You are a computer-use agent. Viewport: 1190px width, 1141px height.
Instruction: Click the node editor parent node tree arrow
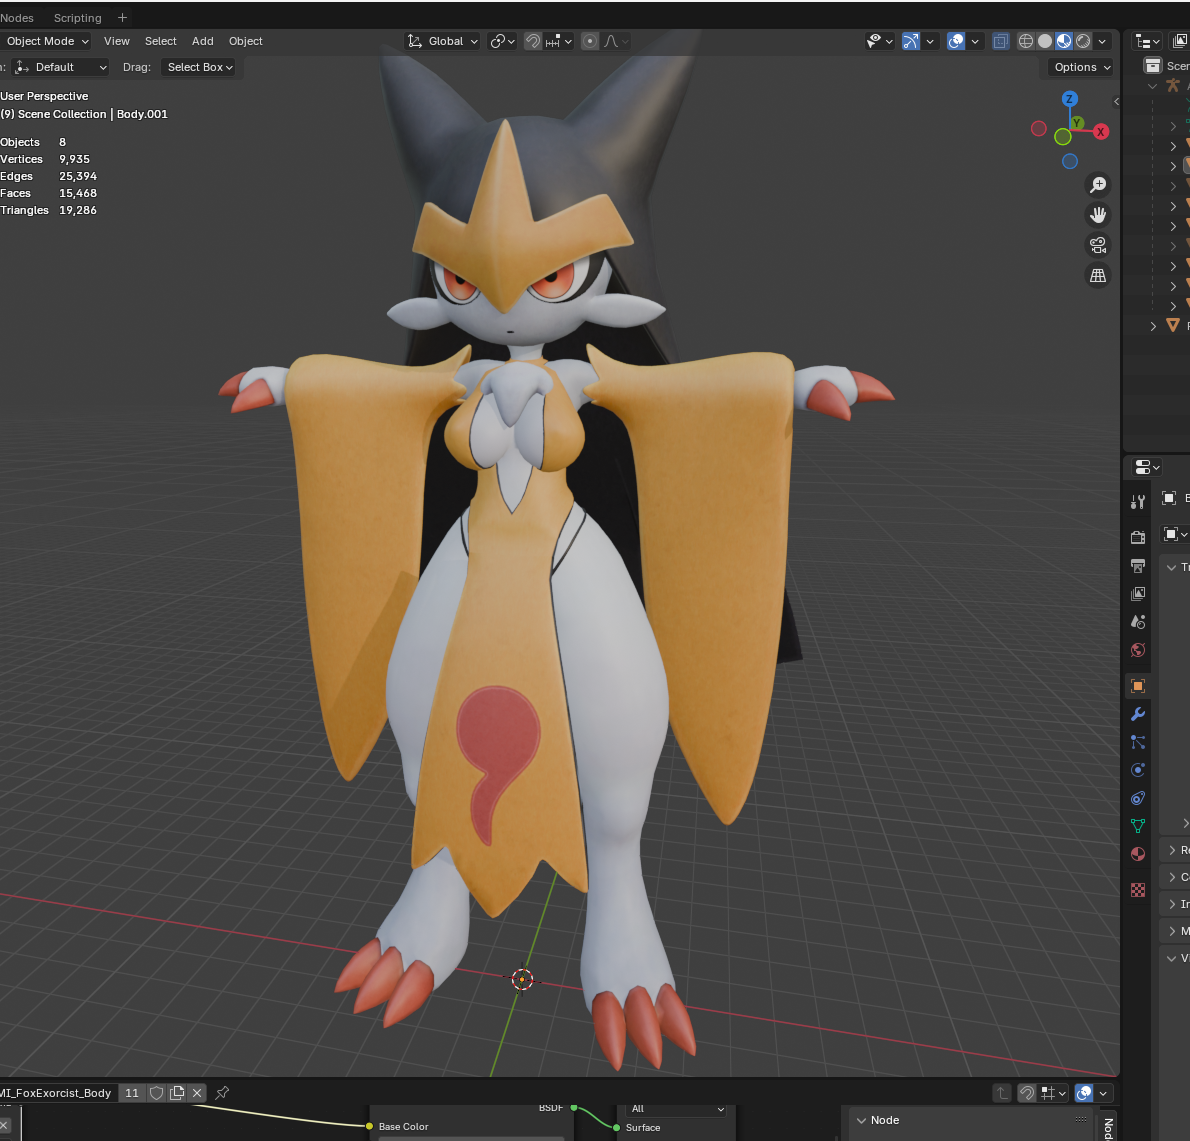pyautogui.click(x=1002, y=1093)
